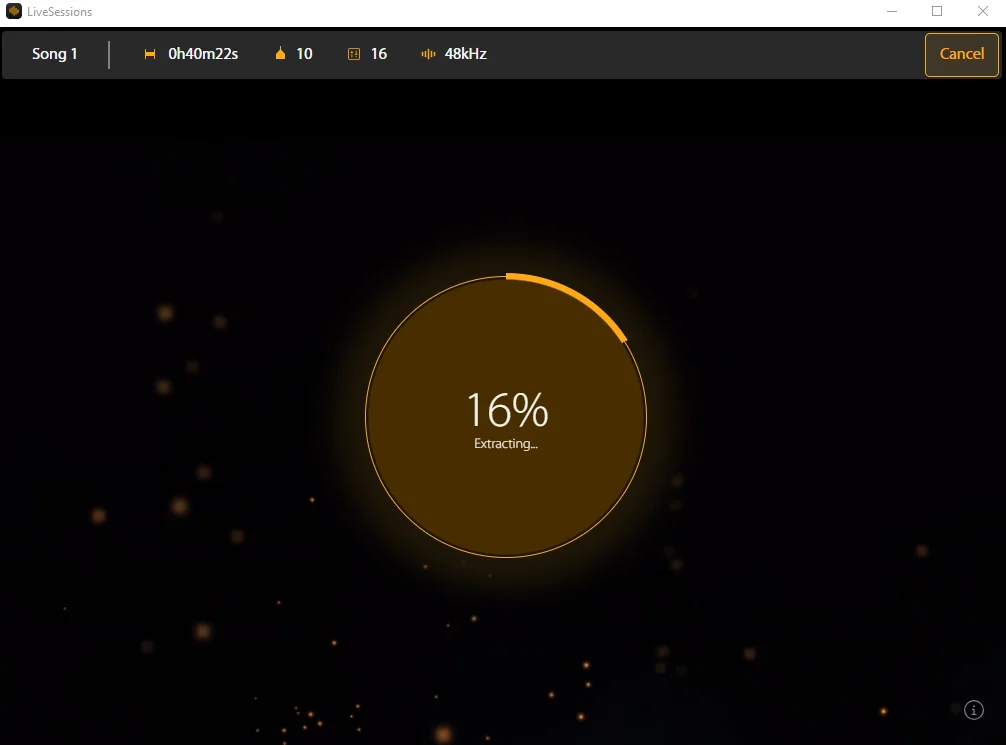Click the duration icon beside 0h40m22s
This screenshot has height=745, width=1006.
tap(149, 54)
